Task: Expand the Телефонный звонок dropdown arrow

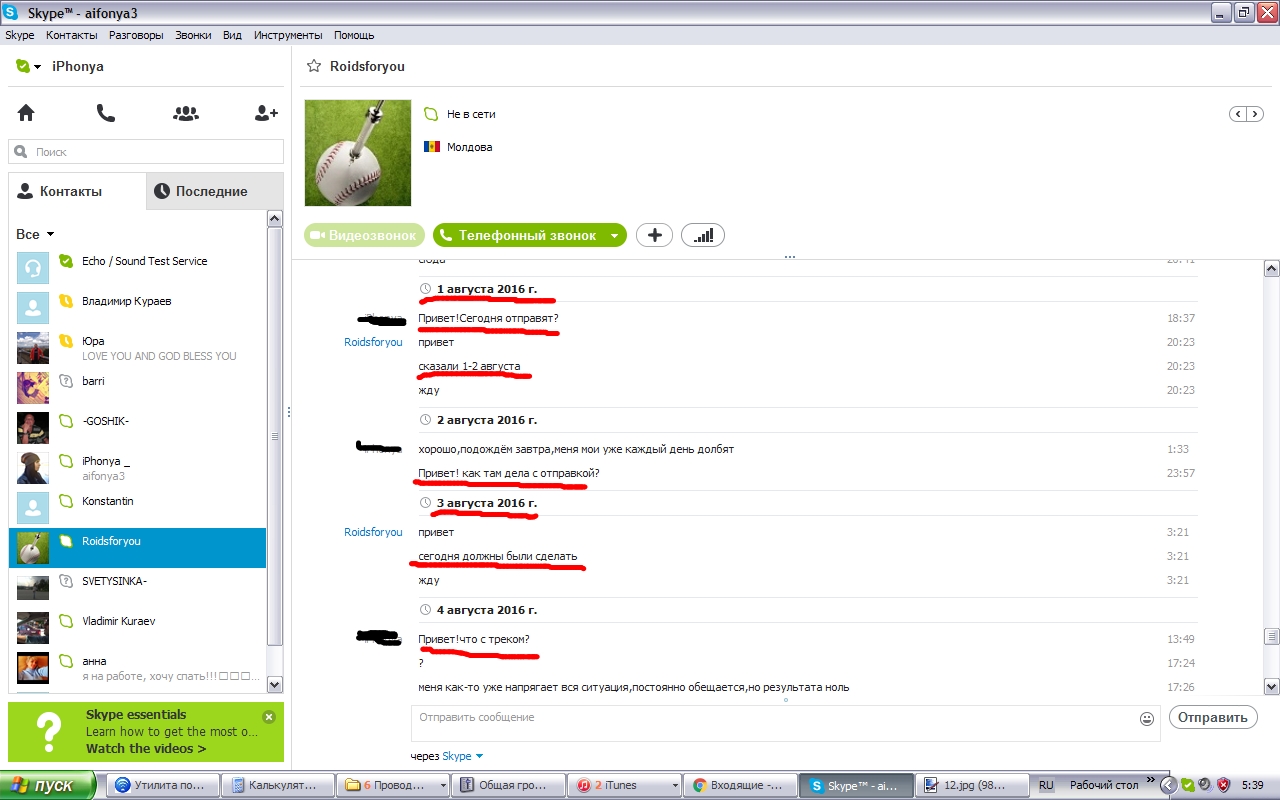Action: pos(614,236)
